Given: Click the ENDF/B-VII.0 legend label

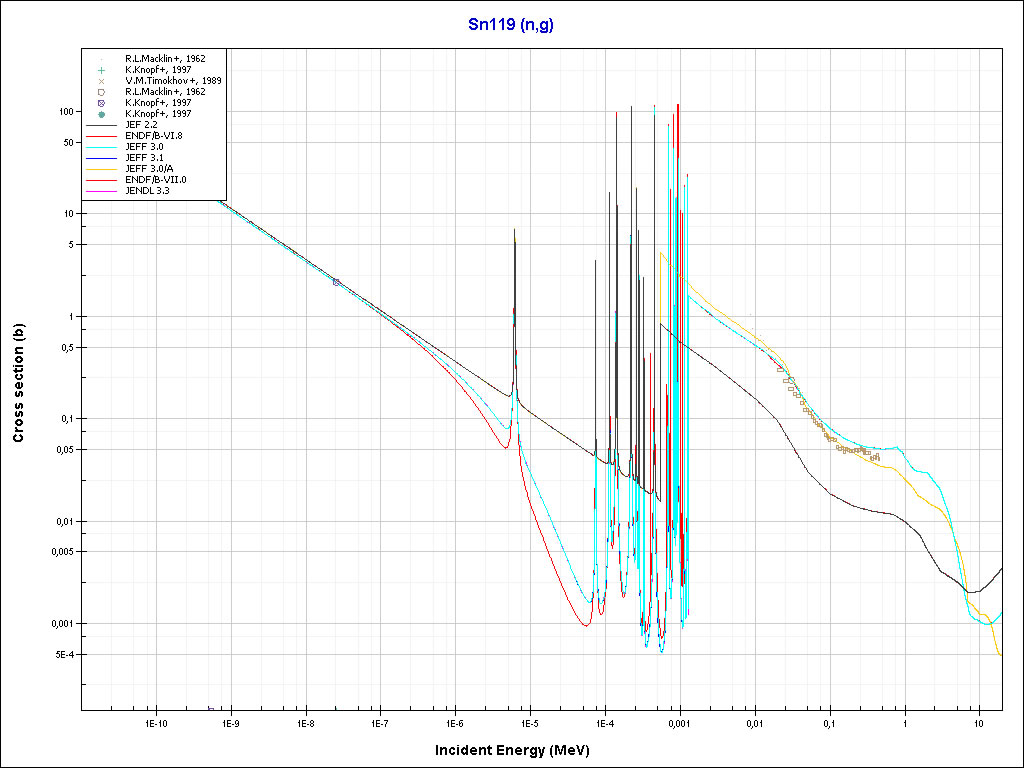Looking at the screenshot, I should pyautogui.click(x=155, y=180).
